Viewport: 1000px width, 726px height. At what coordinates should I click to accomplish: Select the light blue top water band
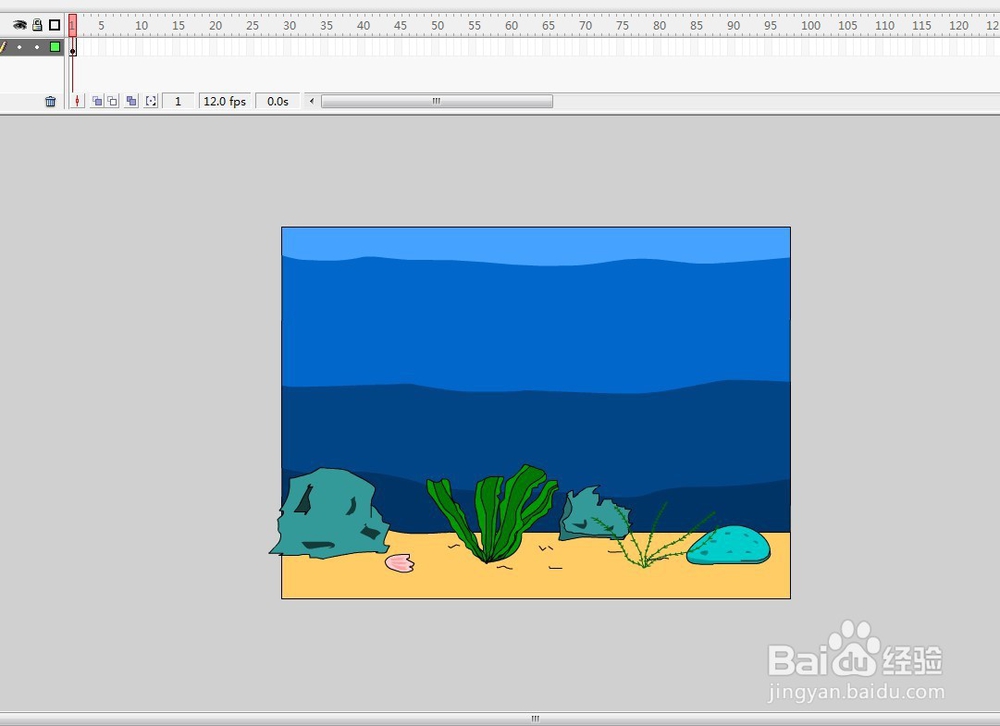[536, 243]
